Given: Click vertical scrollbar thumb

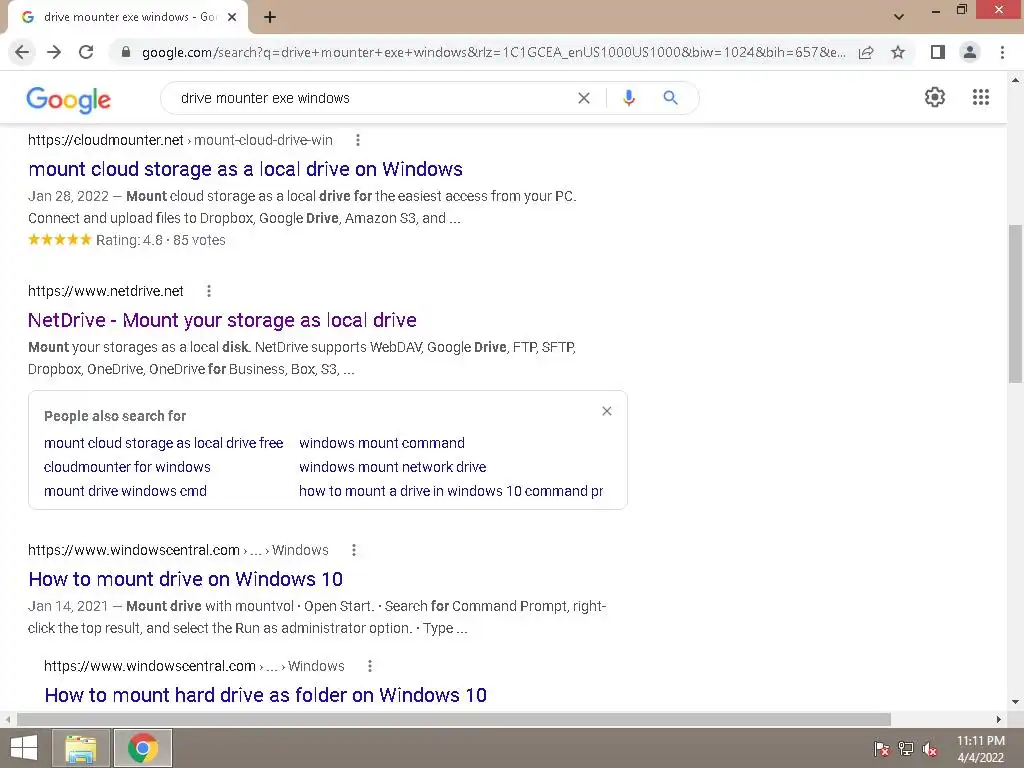Looking at the screenshot, I should tap(1015, 304).
